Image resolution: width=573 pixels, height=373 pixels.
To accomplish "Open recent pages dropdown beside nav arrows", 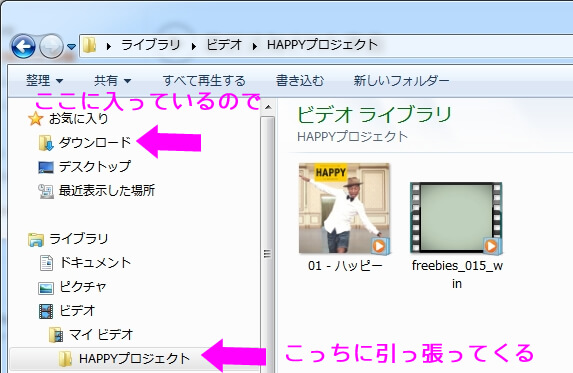I will click(72, 47).
